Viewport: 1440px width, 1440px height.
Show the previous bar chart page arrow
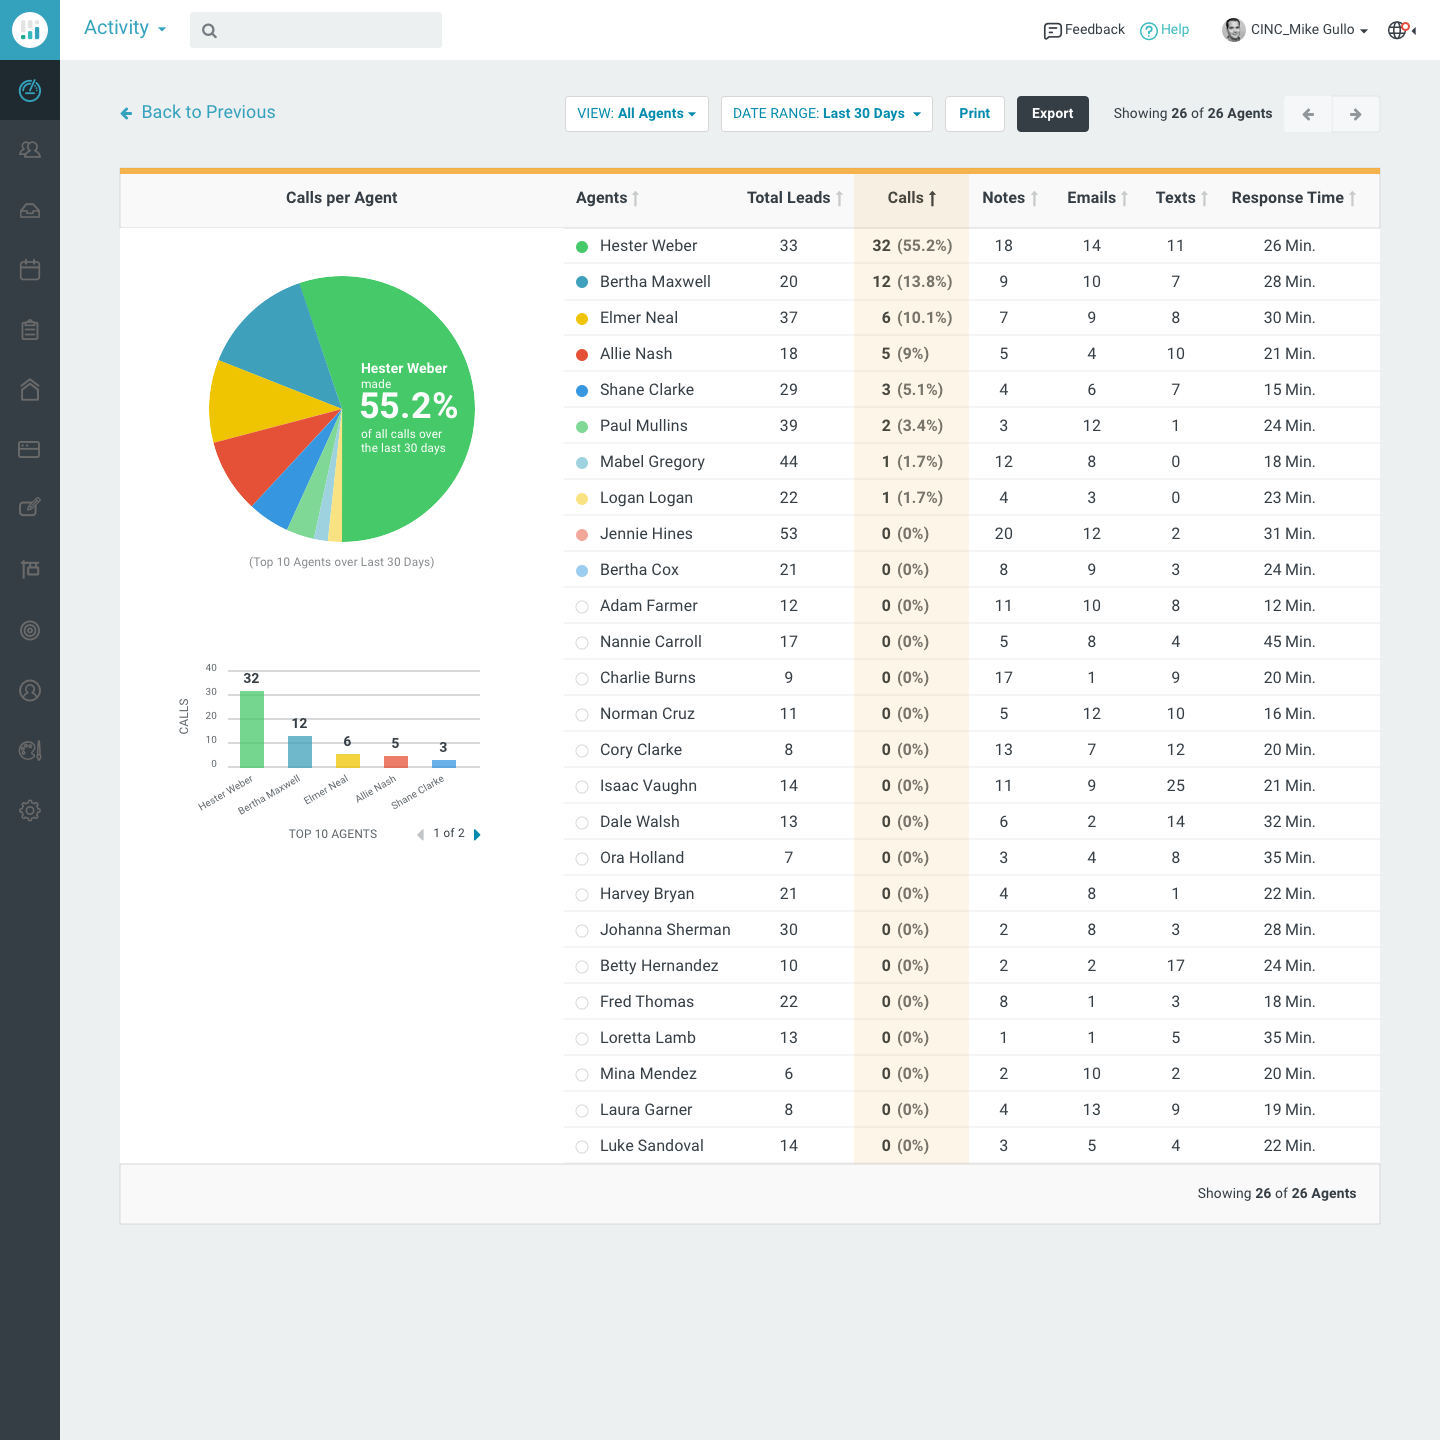[421, 835]
